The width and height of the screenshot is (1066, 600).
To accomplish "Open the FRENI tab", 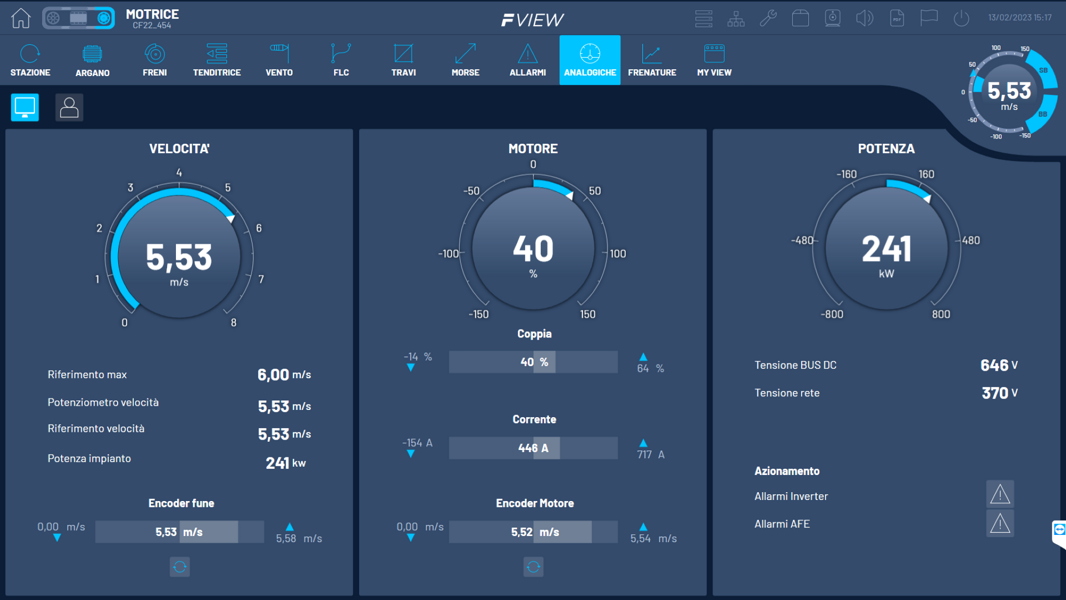I will (x=154, y=60).
